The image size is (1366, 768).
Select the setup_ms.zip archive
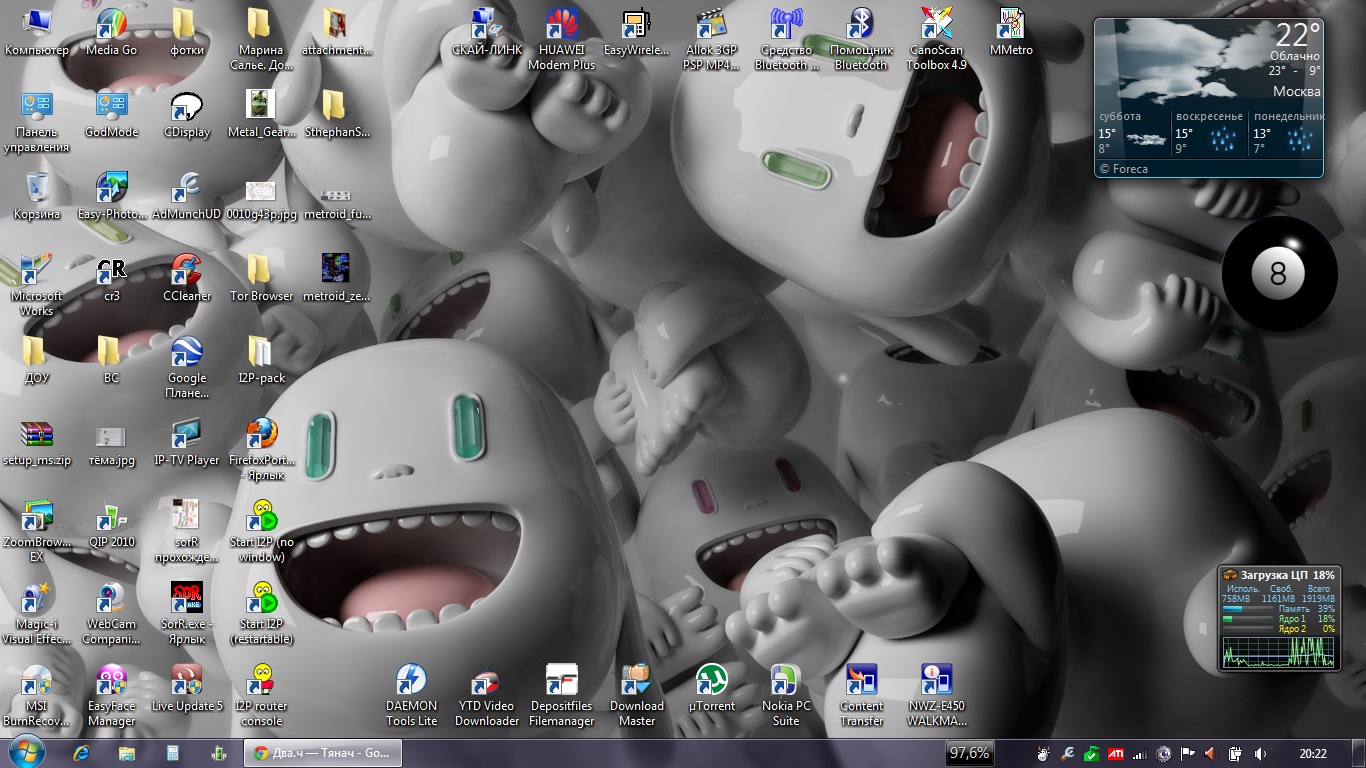point(37,435)
